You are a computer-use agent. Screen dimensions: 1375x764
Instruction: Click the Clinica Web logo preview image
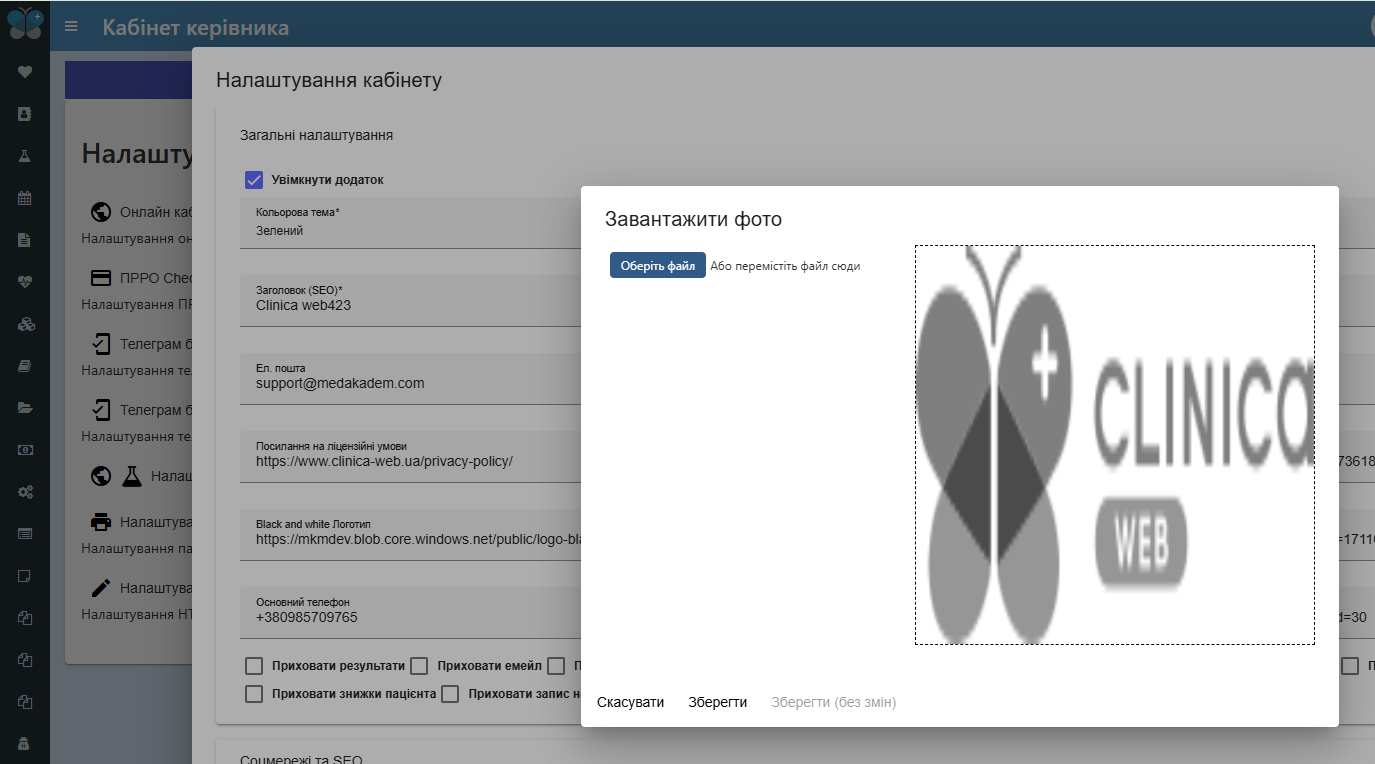tap(1115, 445)
